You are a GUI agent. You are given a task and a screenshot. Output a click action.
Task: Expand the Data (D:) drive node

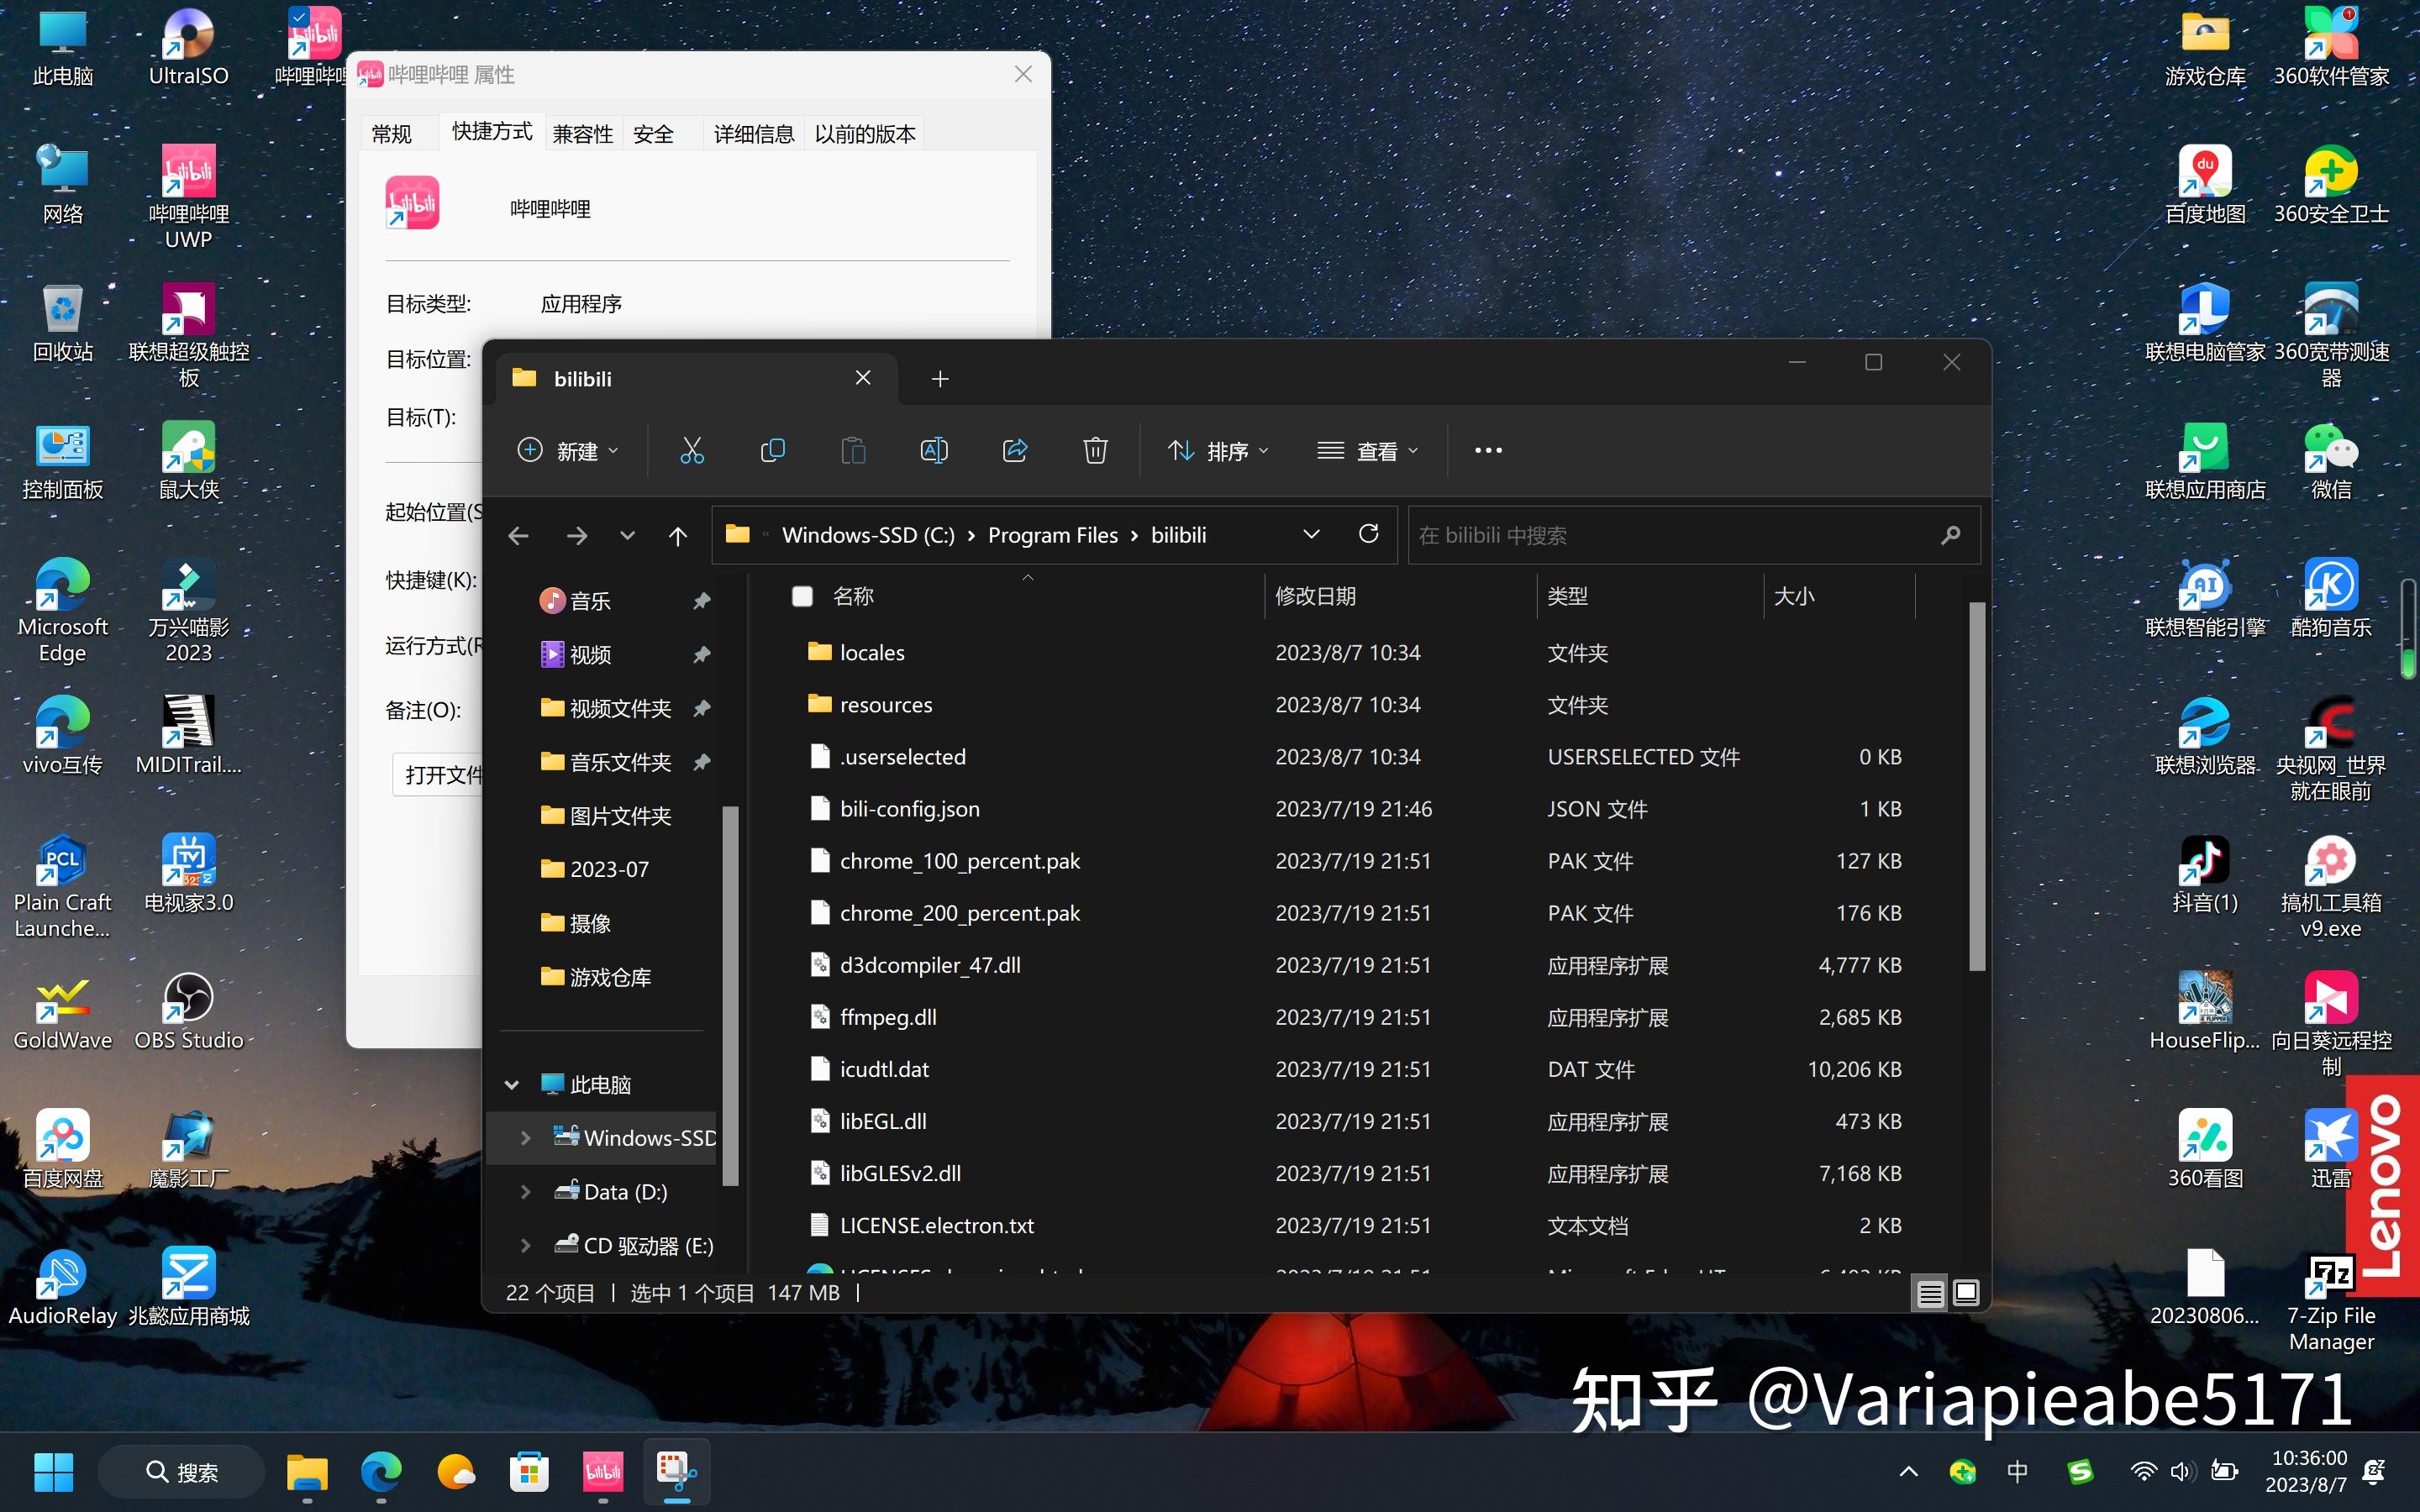[526, 1192]
